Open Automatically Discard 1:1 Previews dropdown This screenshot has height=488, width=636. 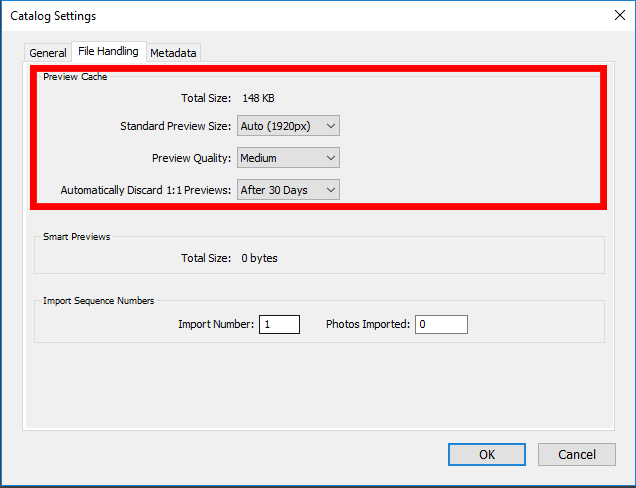(288, 190)
